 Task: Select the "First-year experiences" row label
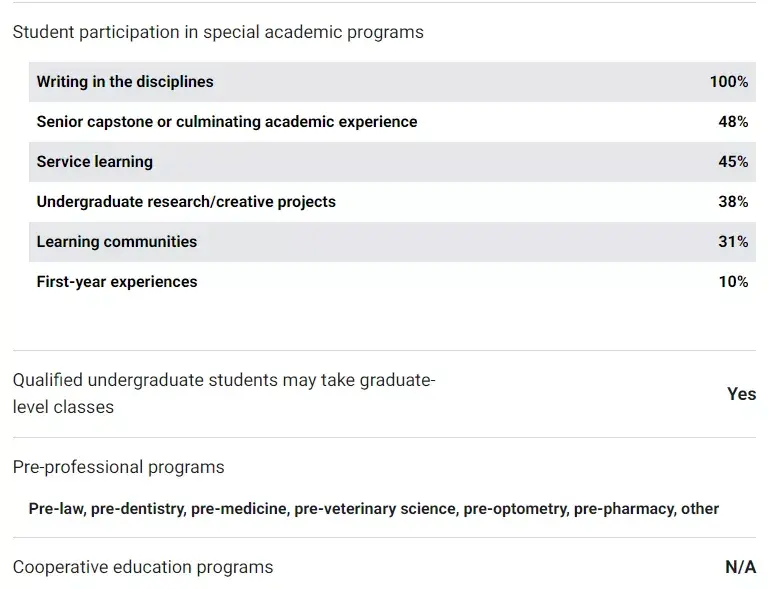[117, 282]
